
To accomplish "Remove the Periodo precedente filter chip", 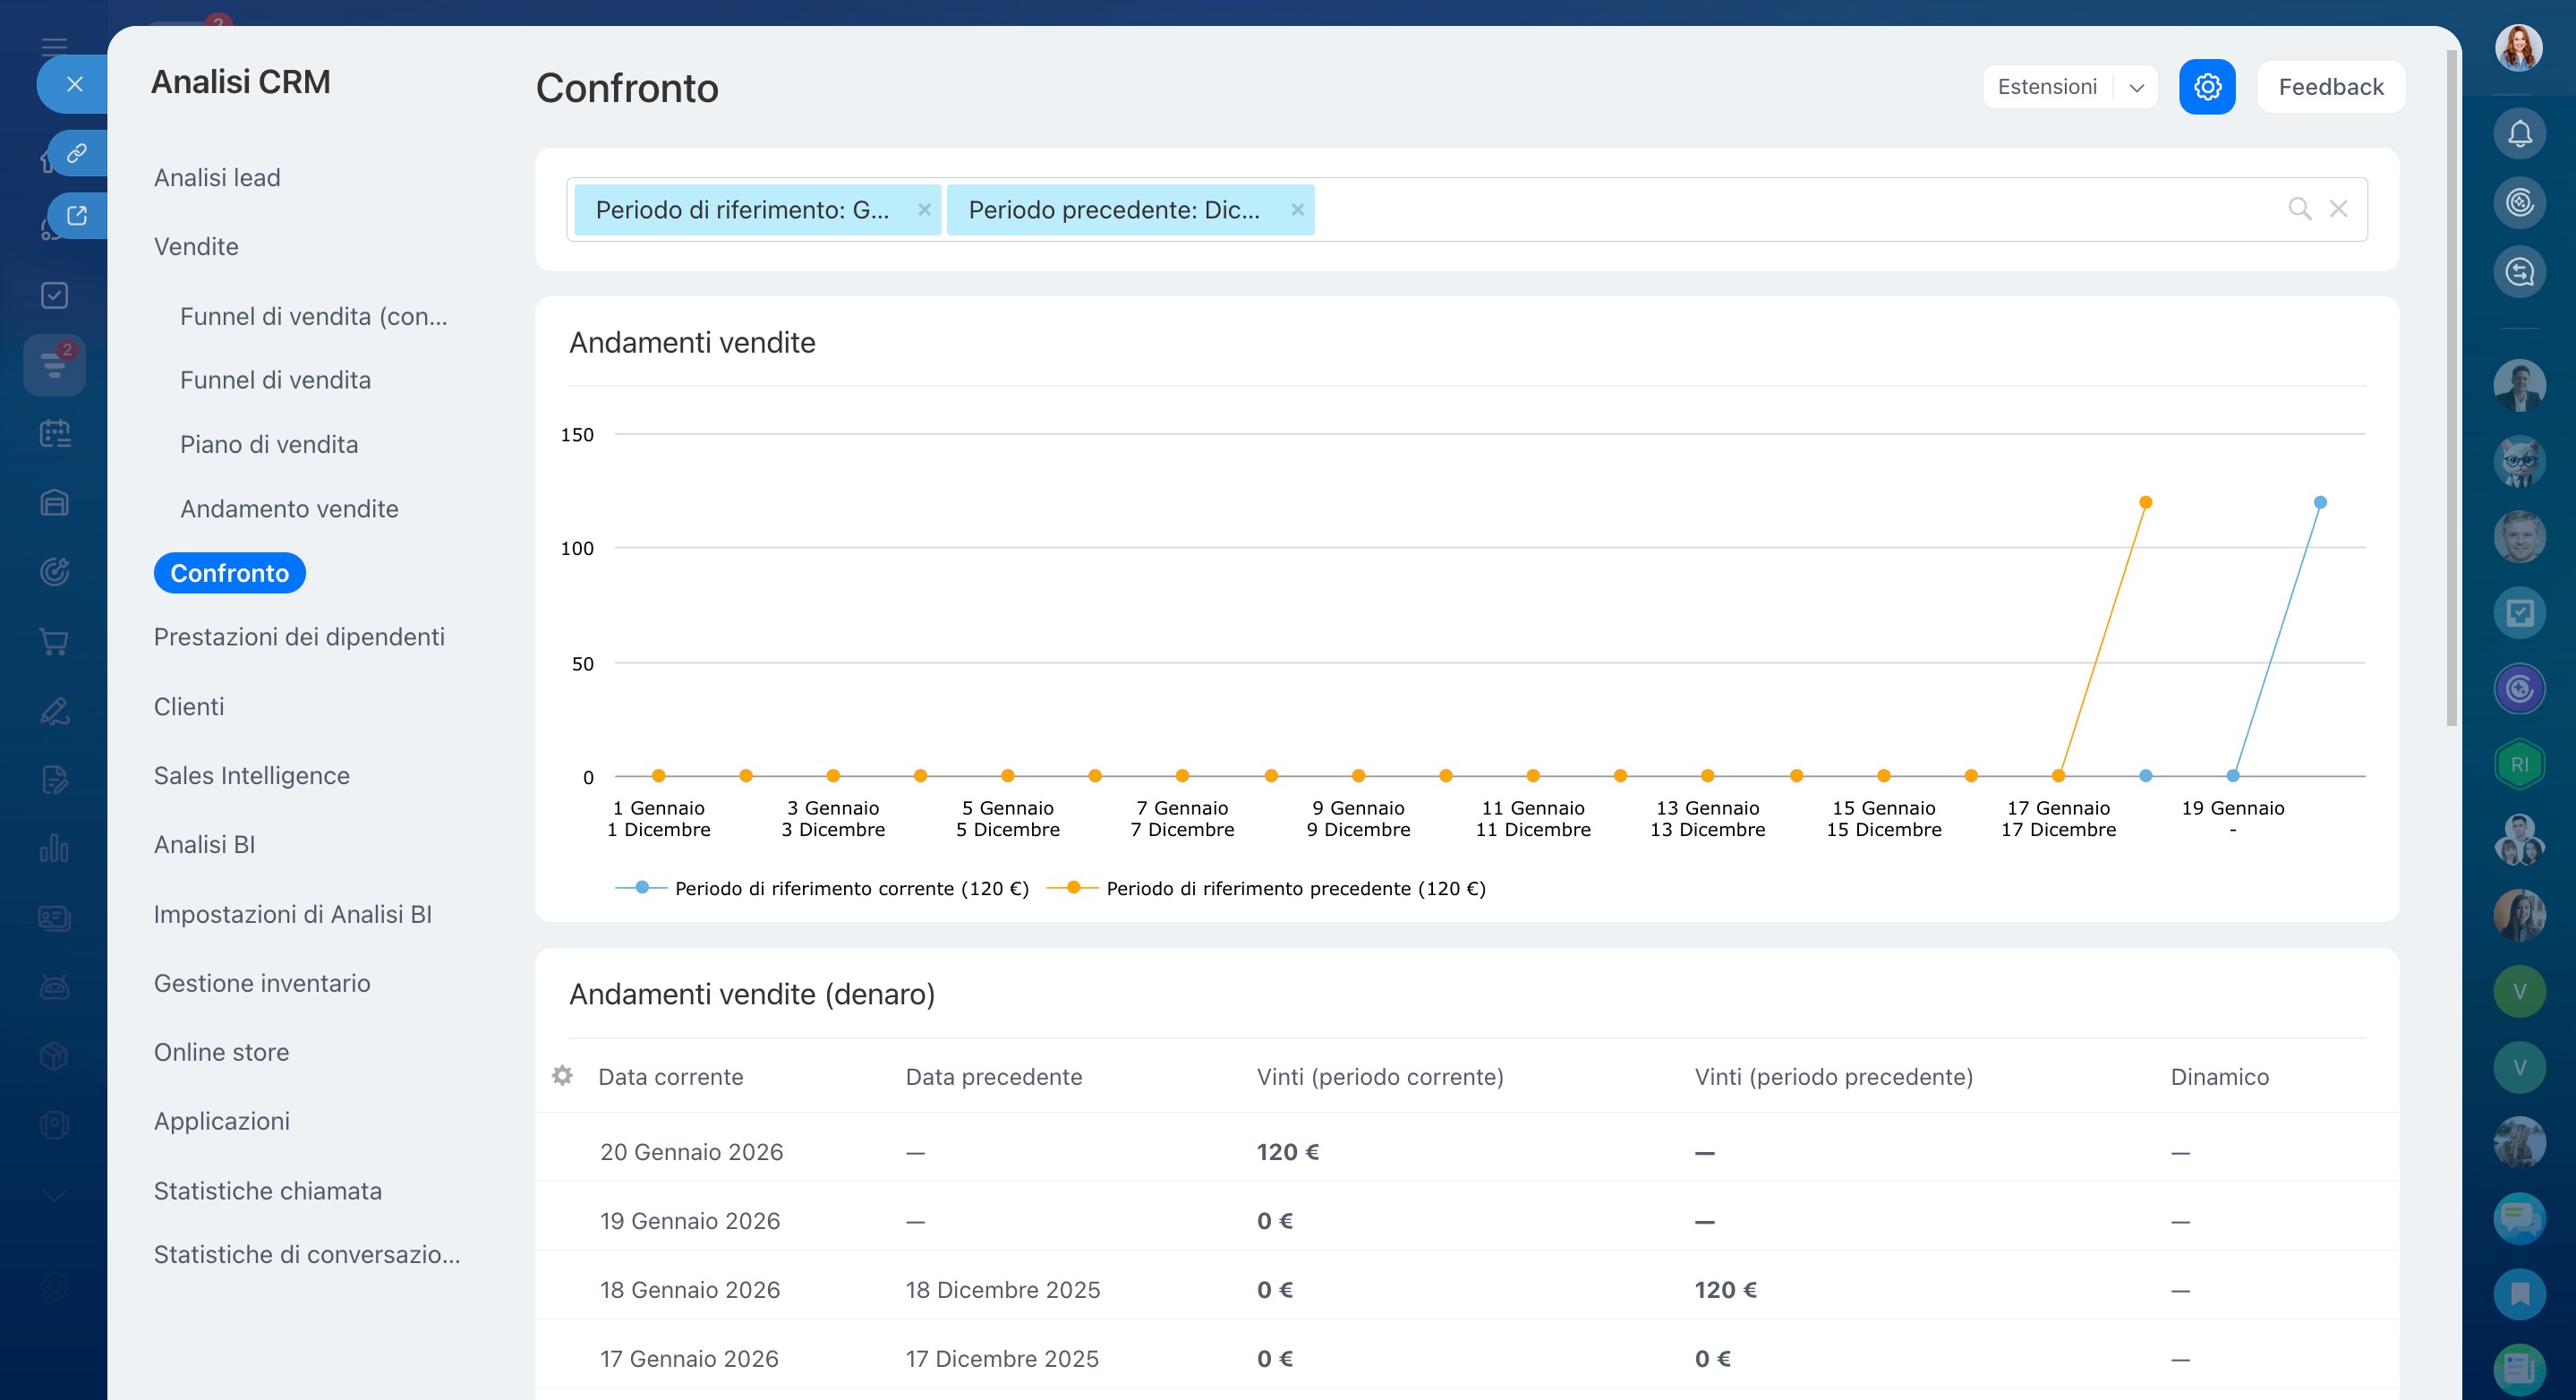I will click(1297, 210).
